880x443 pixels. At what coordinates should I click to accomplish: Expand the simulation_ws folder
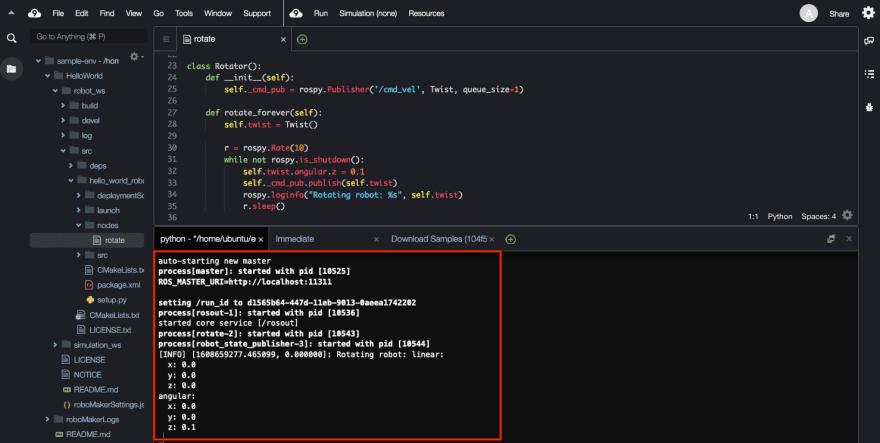click(55, 345)
